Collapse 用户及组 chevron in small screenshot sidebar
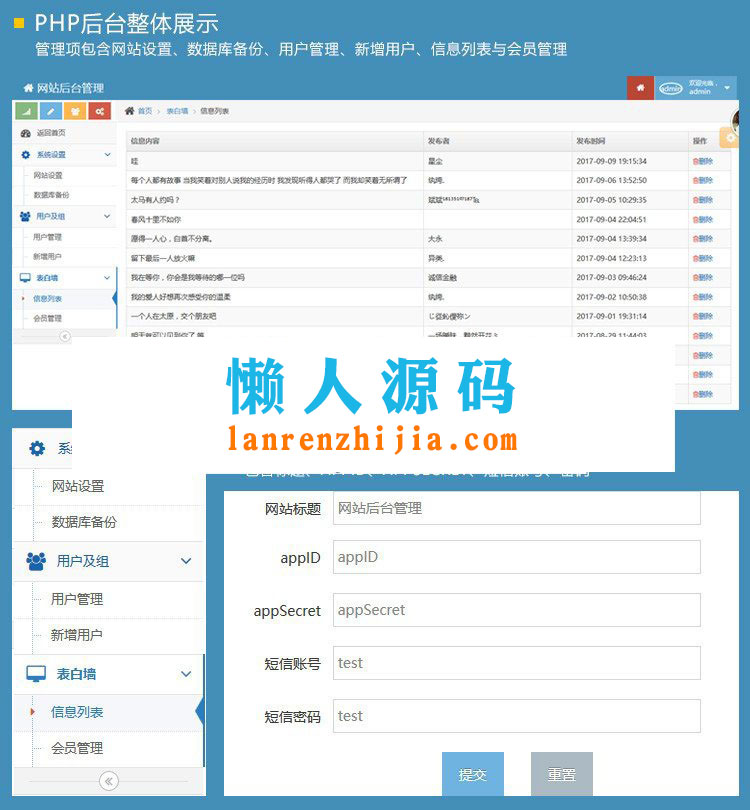 [x=107, y=216]
